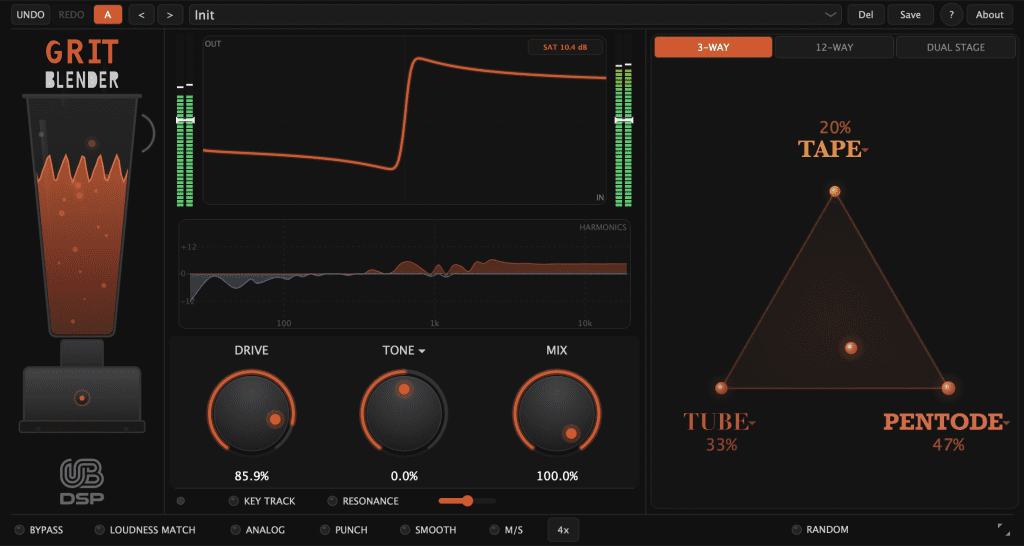Click the 4x oversampling selector
Image resolution: width=1024 pixels, height=546 pixels.
click(x=563, y=530)
